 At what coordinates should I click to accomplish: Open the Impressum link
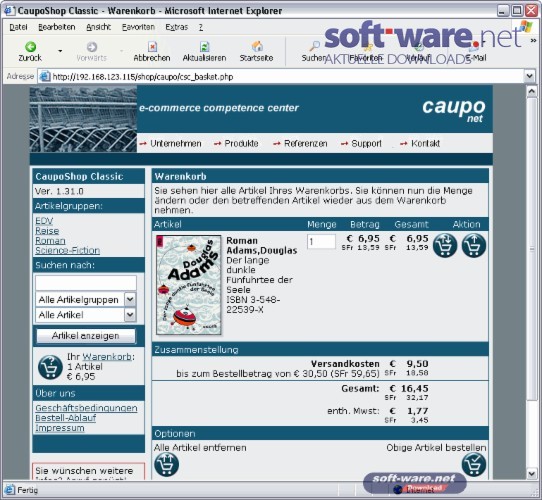pyautogui.click(x=60, y=428)
